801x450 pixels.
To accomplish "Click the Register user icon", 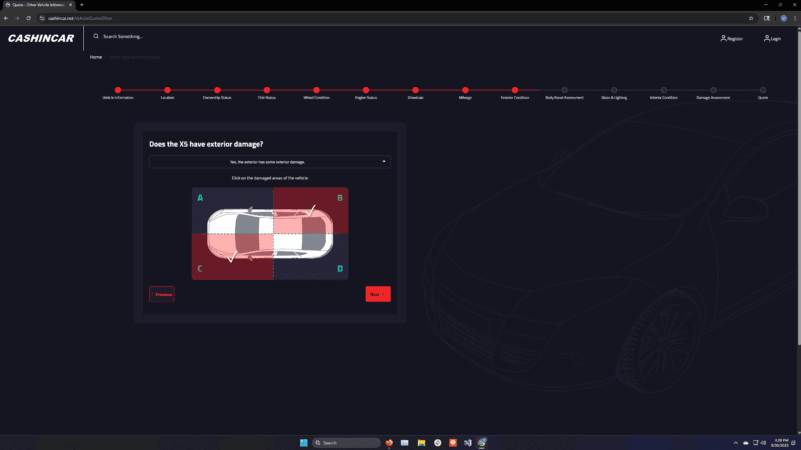I will (724, 38).
